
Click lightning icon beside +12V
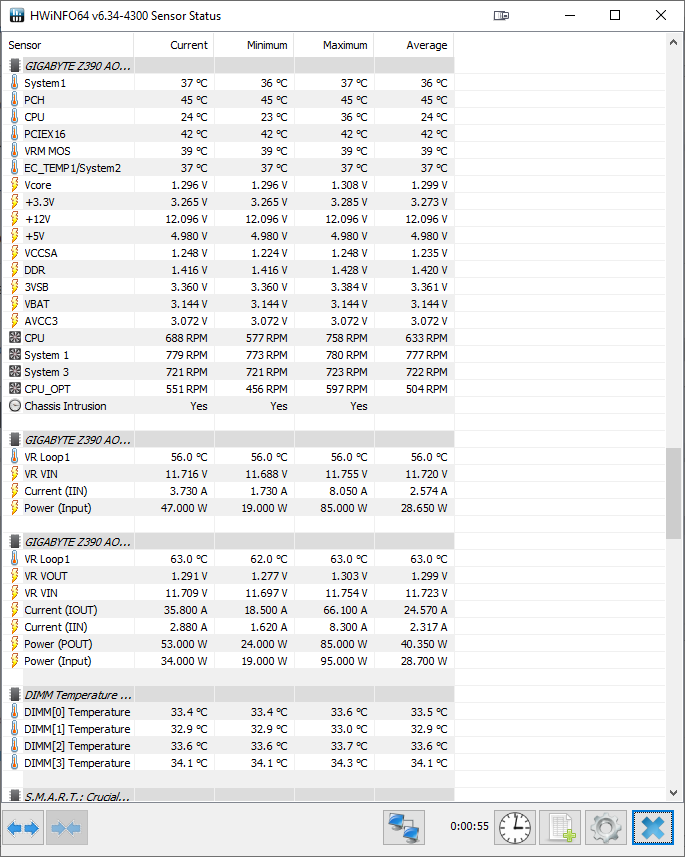click(15, 219)
